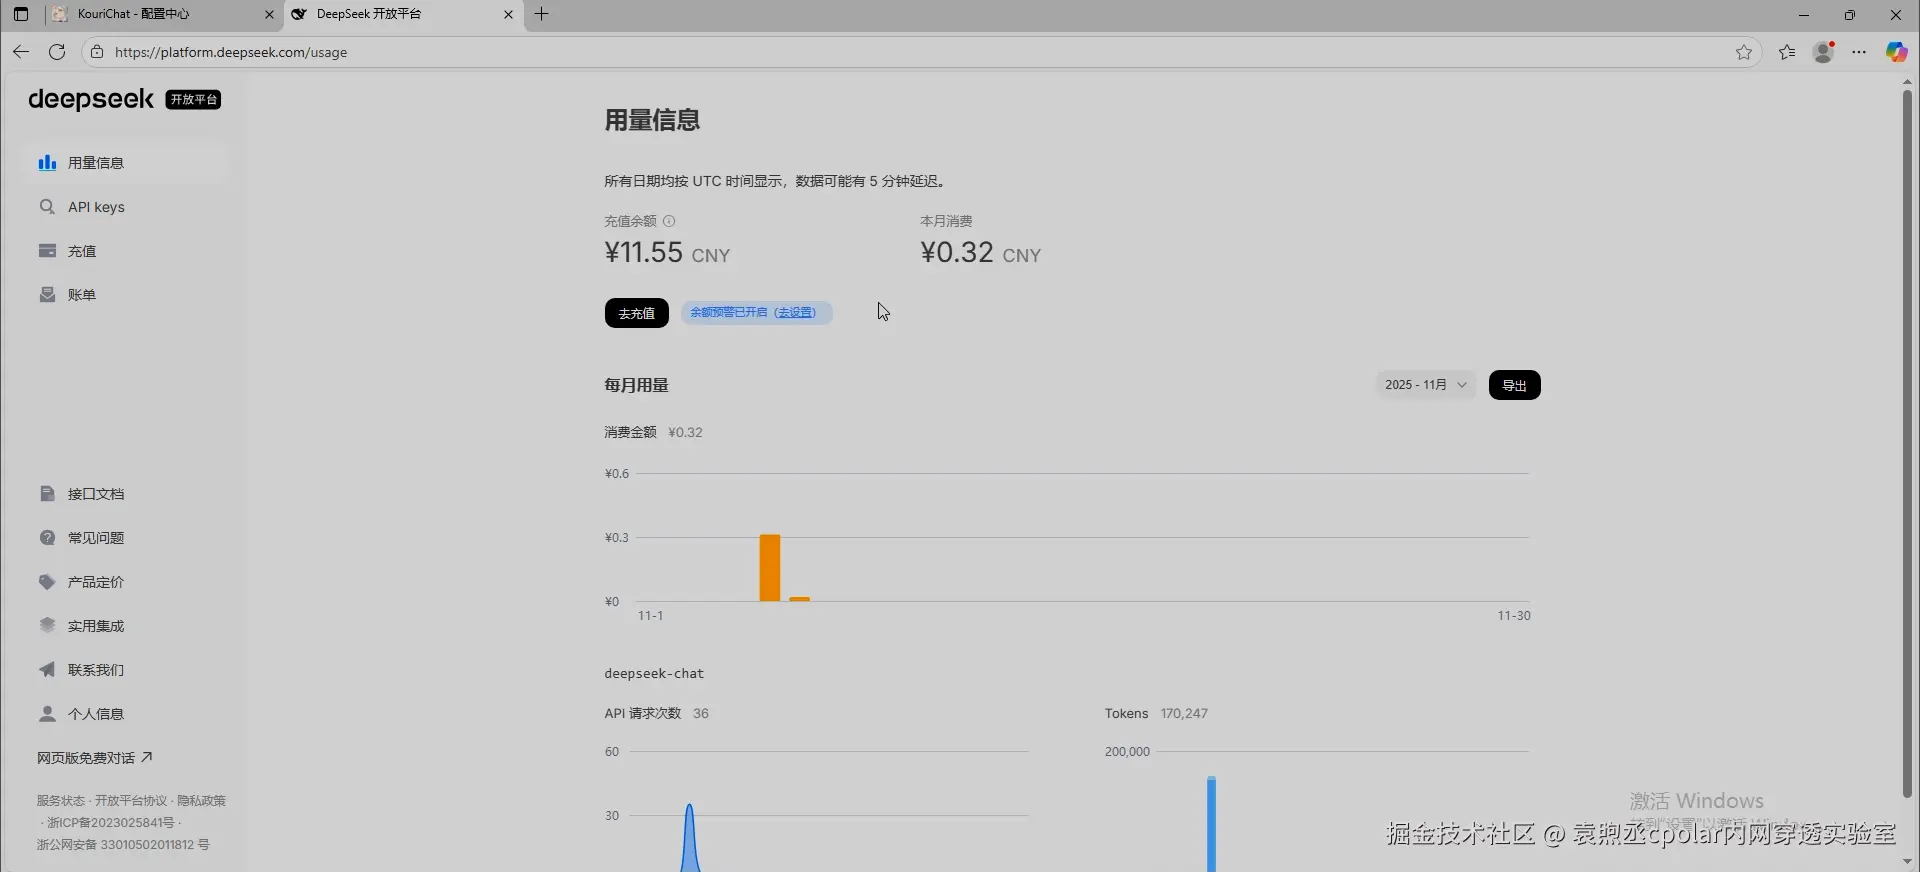Click the deepseek logo
This screenshot has width=1920, height=872.
tap(91, 99)
